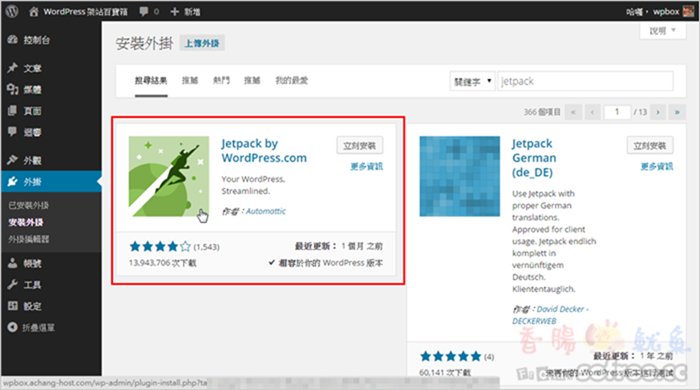Click the current page number field
This screenshot has height=390, width=700.
click(617, 112)
